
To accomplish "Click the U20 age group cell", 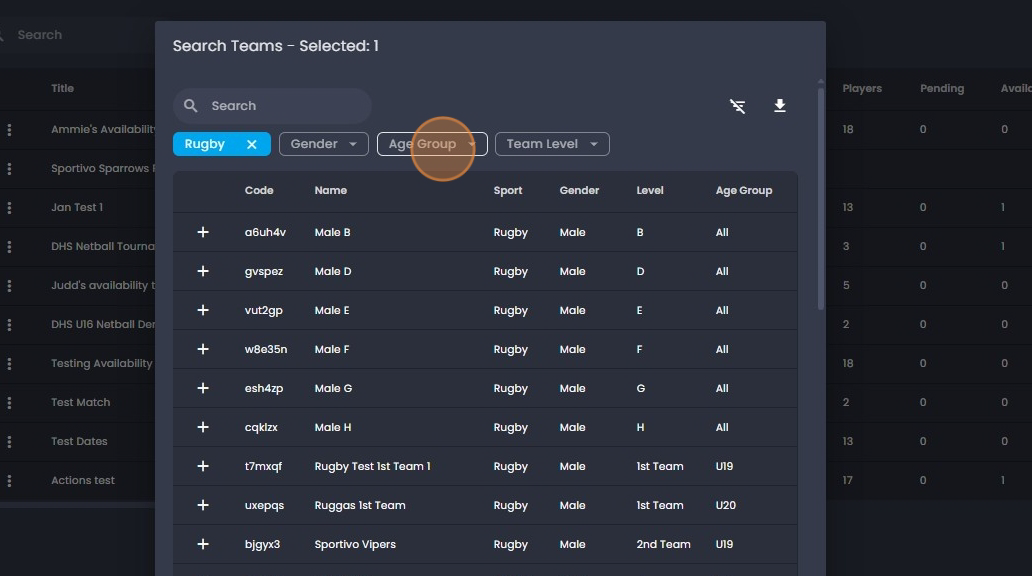I will [x=726, y=505].
